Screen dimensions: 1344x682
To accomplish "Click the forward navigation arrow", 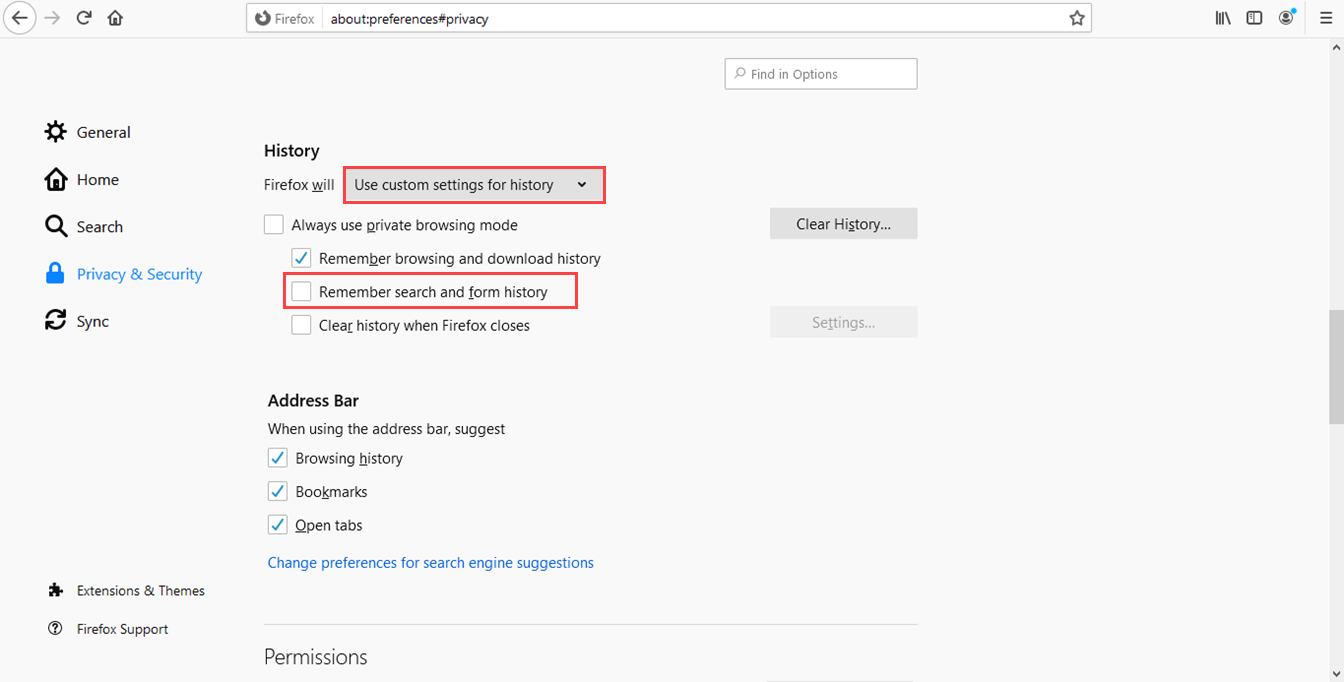I will (x=53, y=18).
